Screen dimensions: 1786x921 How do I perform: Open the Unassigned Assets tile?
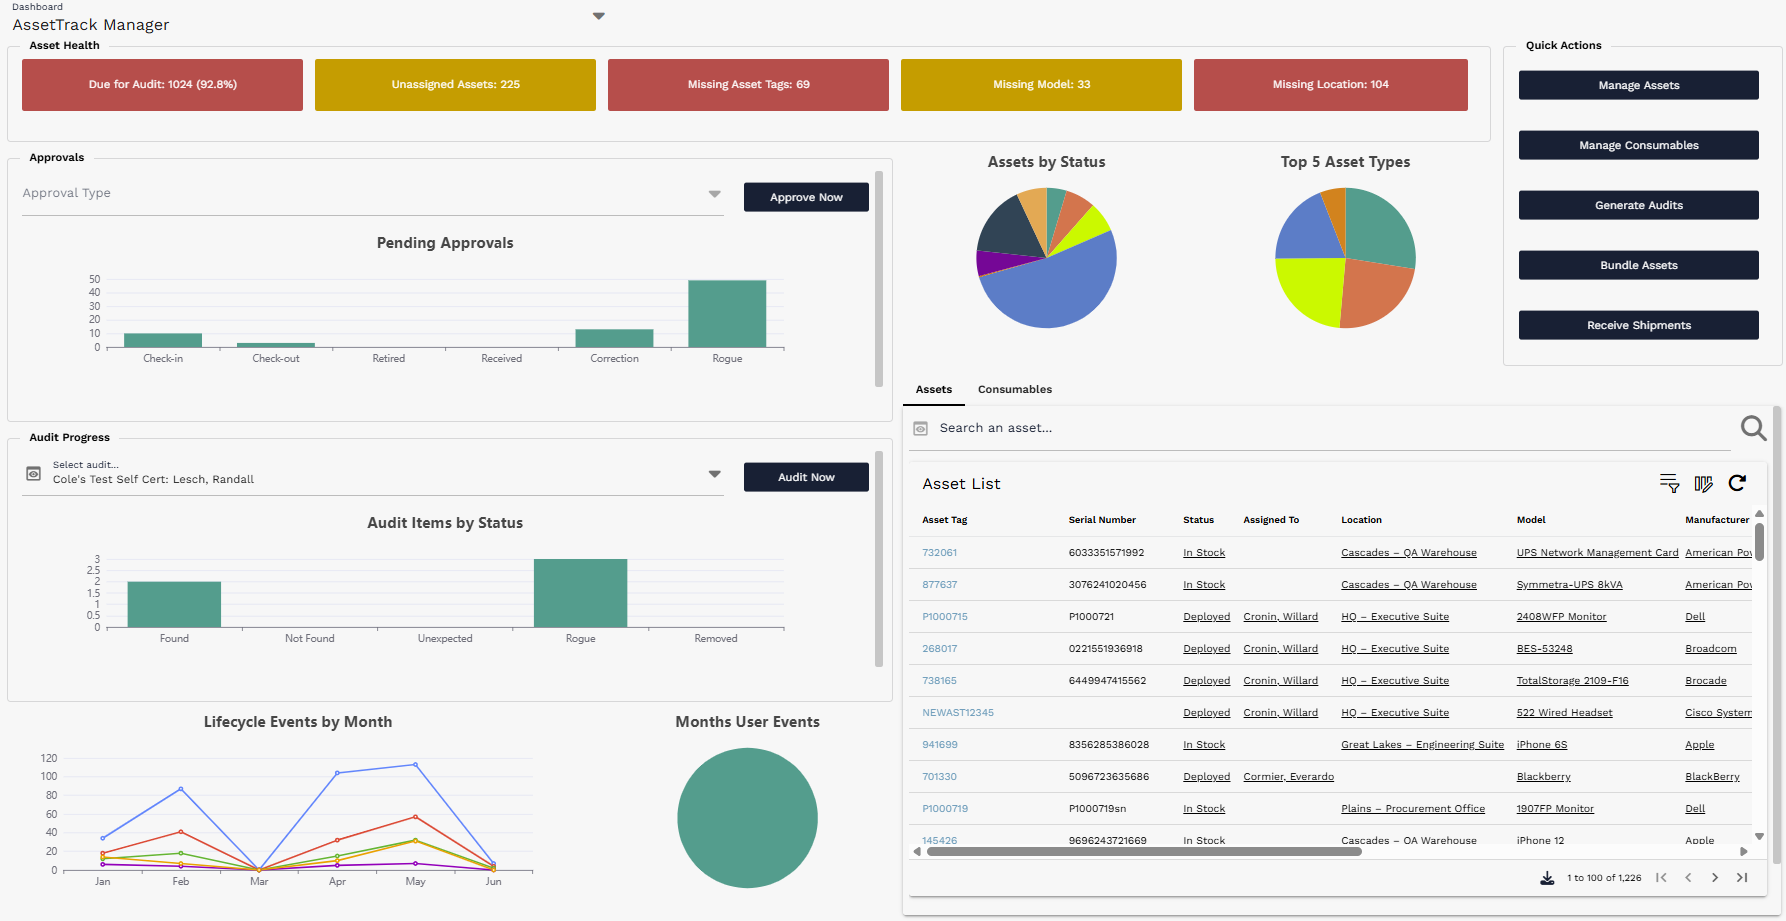(455, 85)
